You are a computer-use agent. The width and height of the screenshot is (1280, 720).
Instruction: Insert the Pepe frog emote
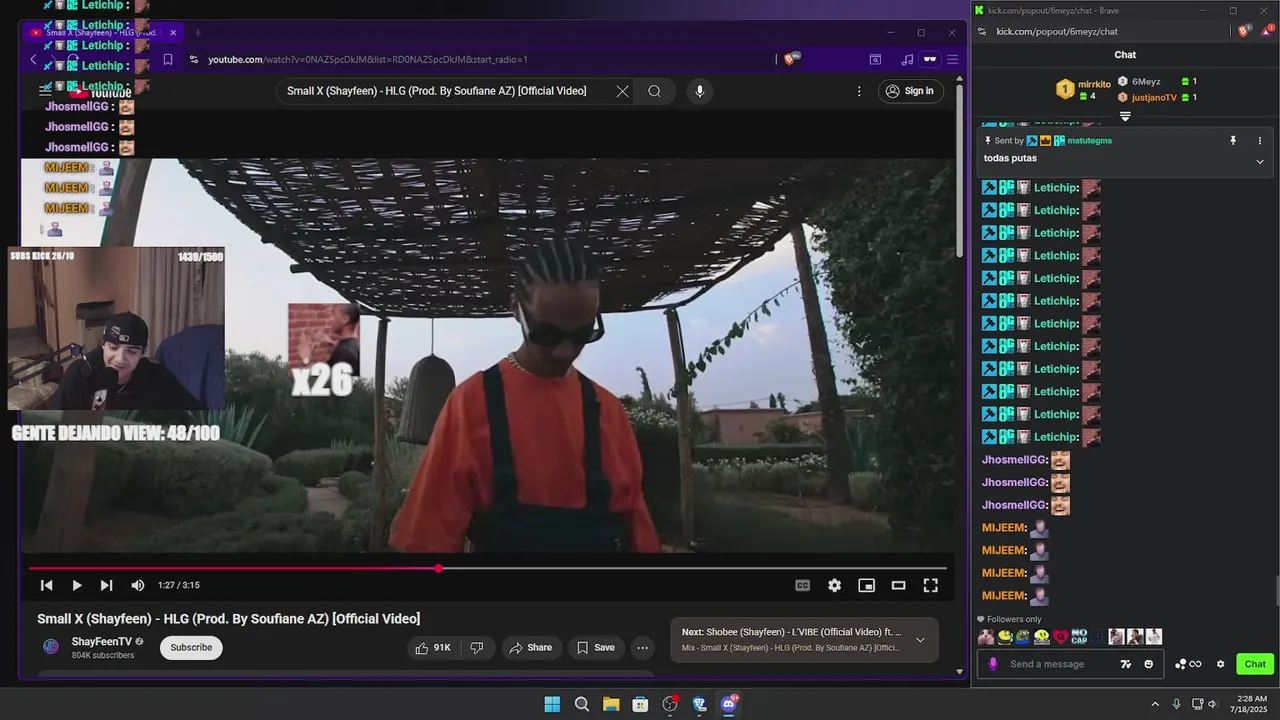(x=1023, y=636)
